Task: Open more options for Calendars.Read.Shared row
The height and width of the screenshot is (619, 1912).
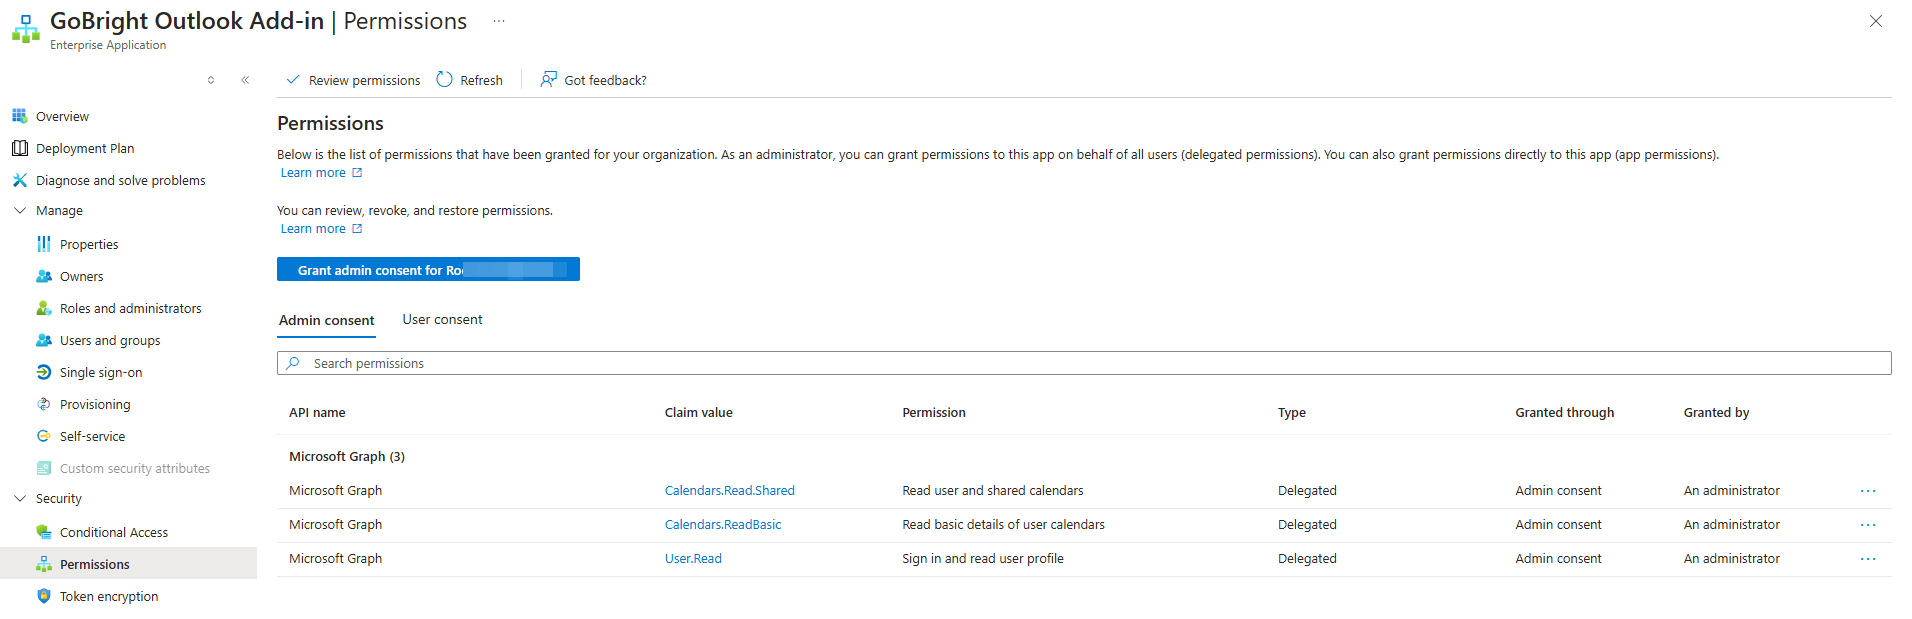Action: (x=1868, y=491)
